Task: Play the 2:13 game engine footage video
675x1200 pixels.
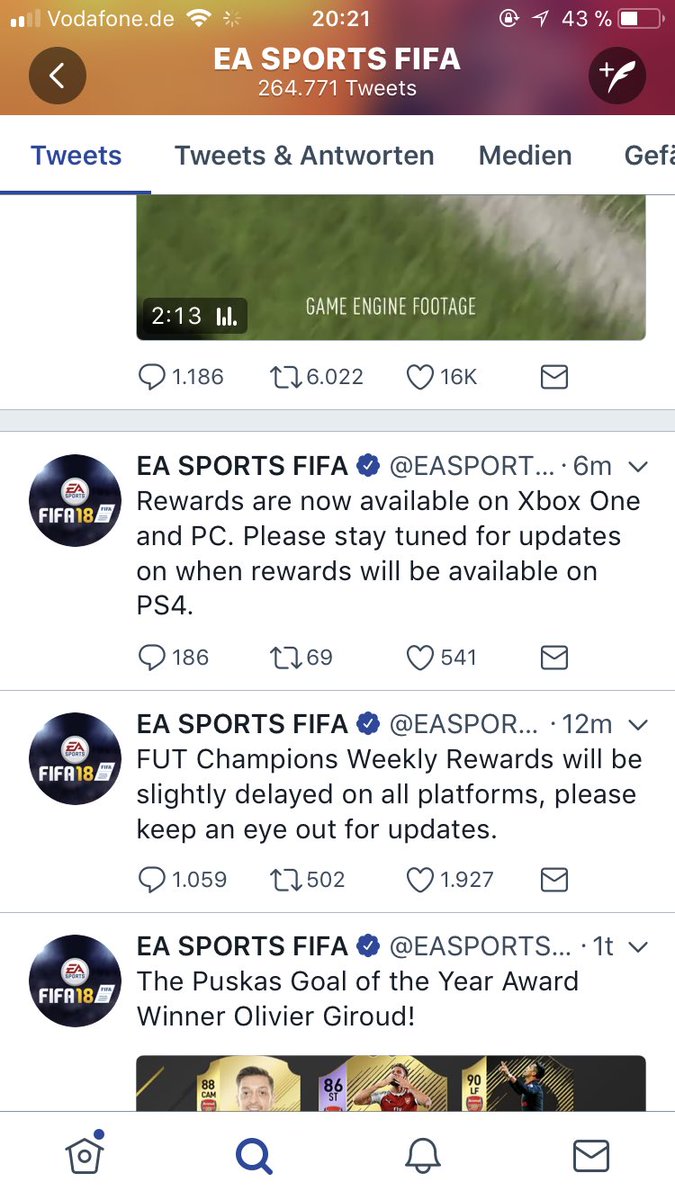Action: tap(391, 267)
